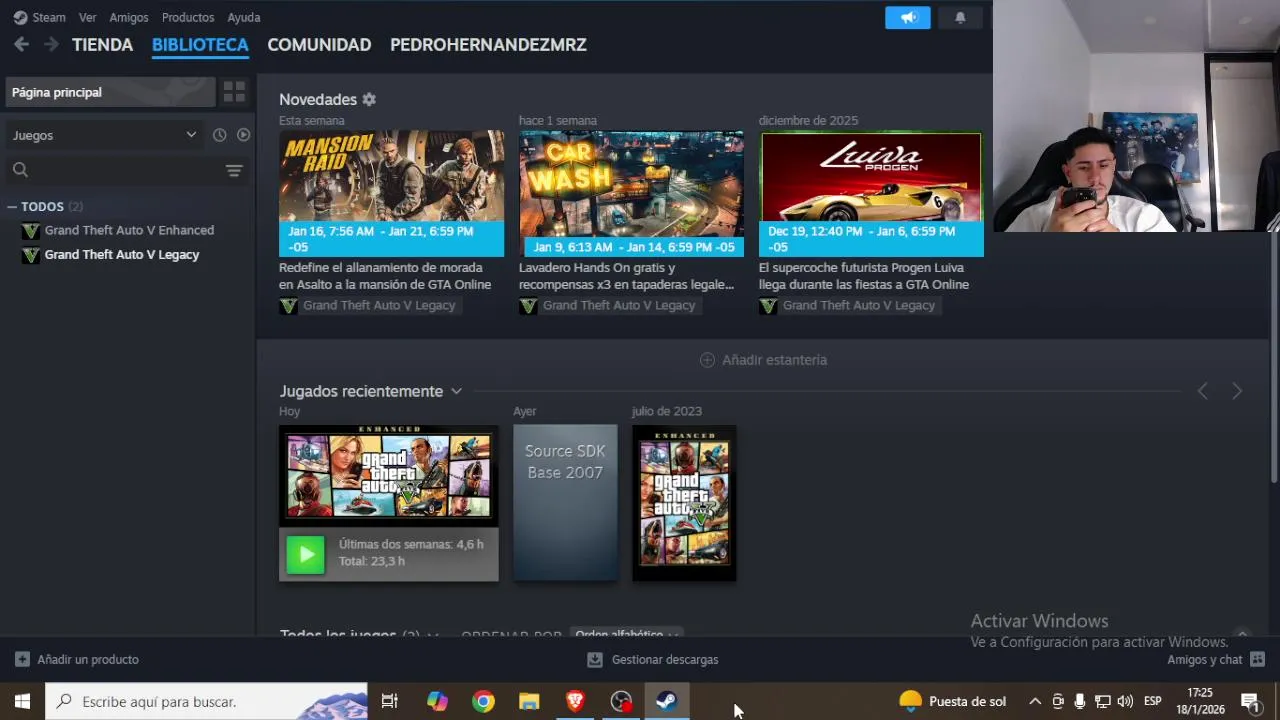Open the Luiva Progen news thumbnail

871,193
